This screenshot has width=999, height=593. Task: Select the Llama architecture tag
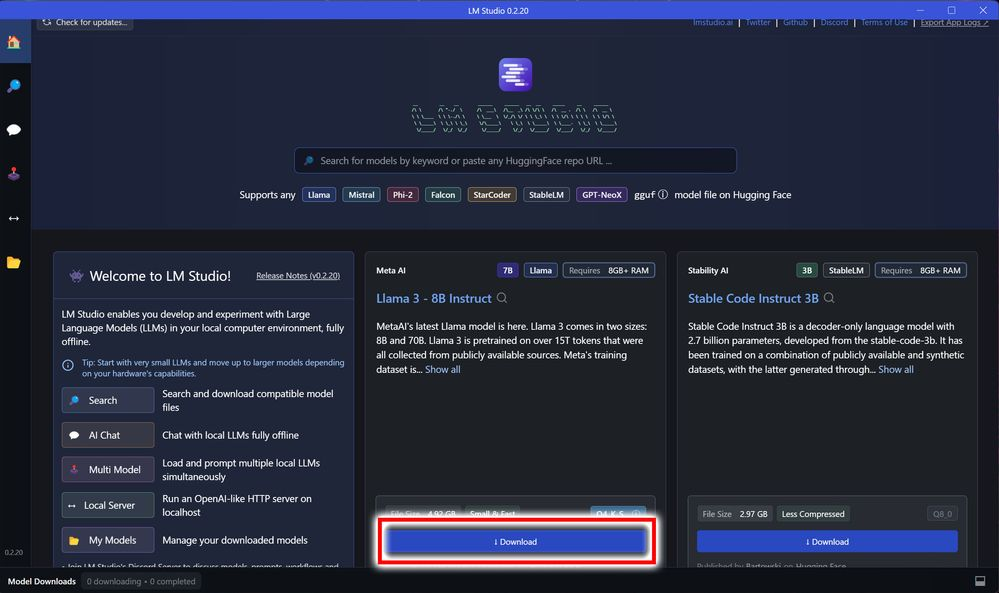pos(319,195)
